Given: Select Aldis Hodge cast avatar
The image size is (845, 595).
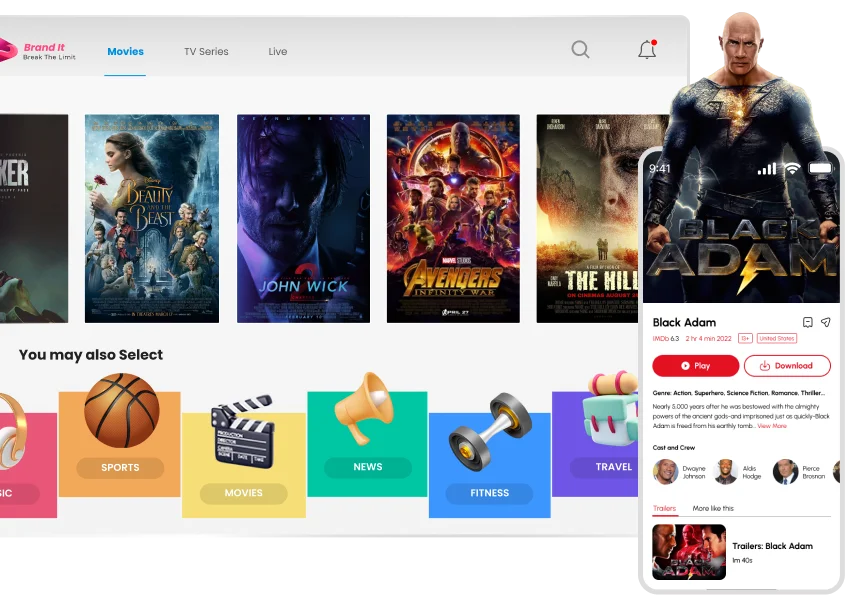Looking at the screenshot, I should click(725, 472).
